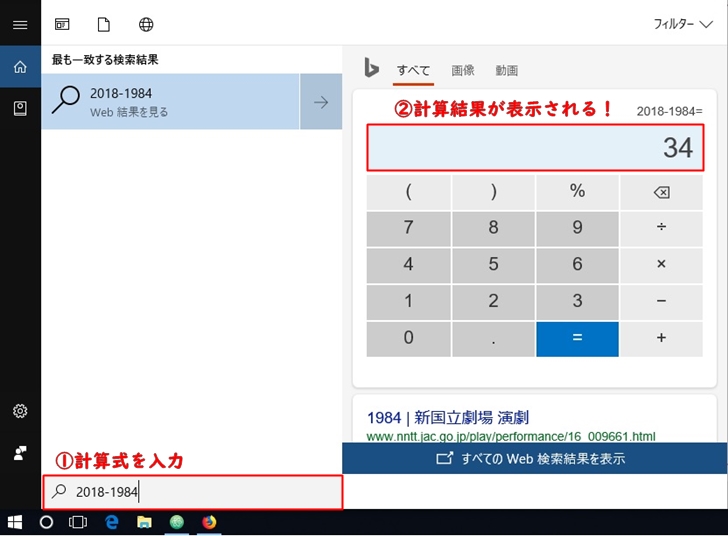
Task: Select the 2018-1984 best match result
Action: click(x=170, y=102)
